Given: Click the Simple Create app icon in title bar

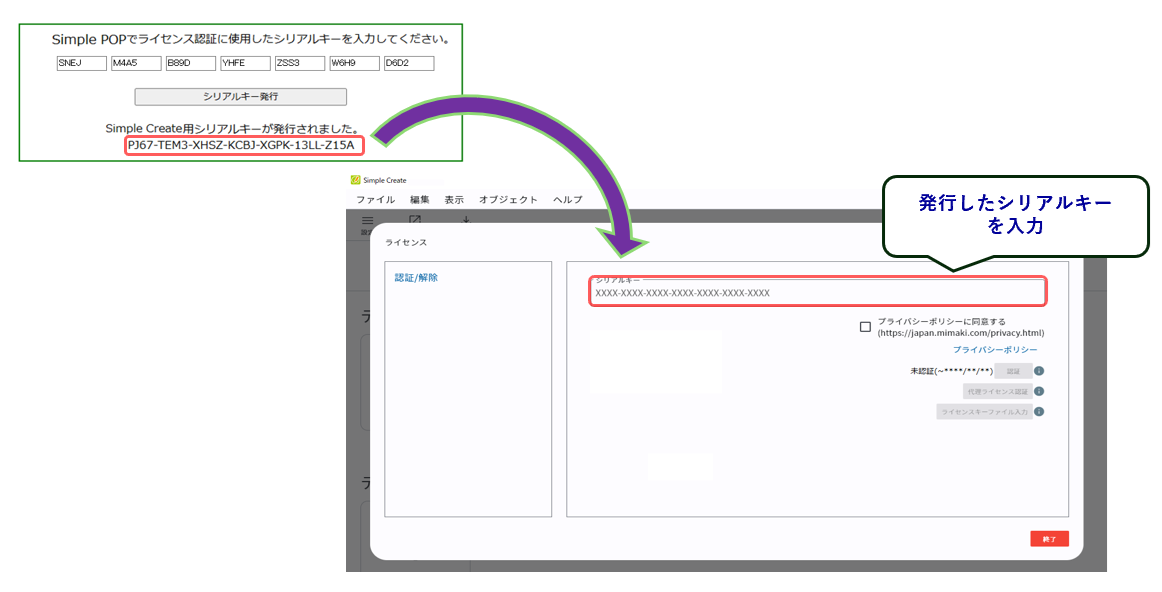Looking at the screenshot, I should (355, 180).
